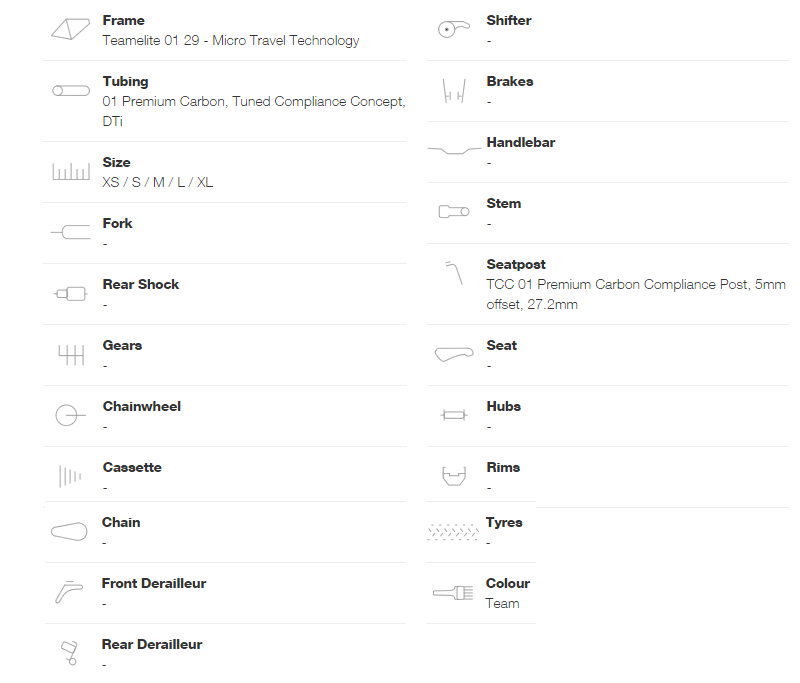Click the Brakes icon
The width and height of the screenshot is (800, 683).
click(454, 91)
